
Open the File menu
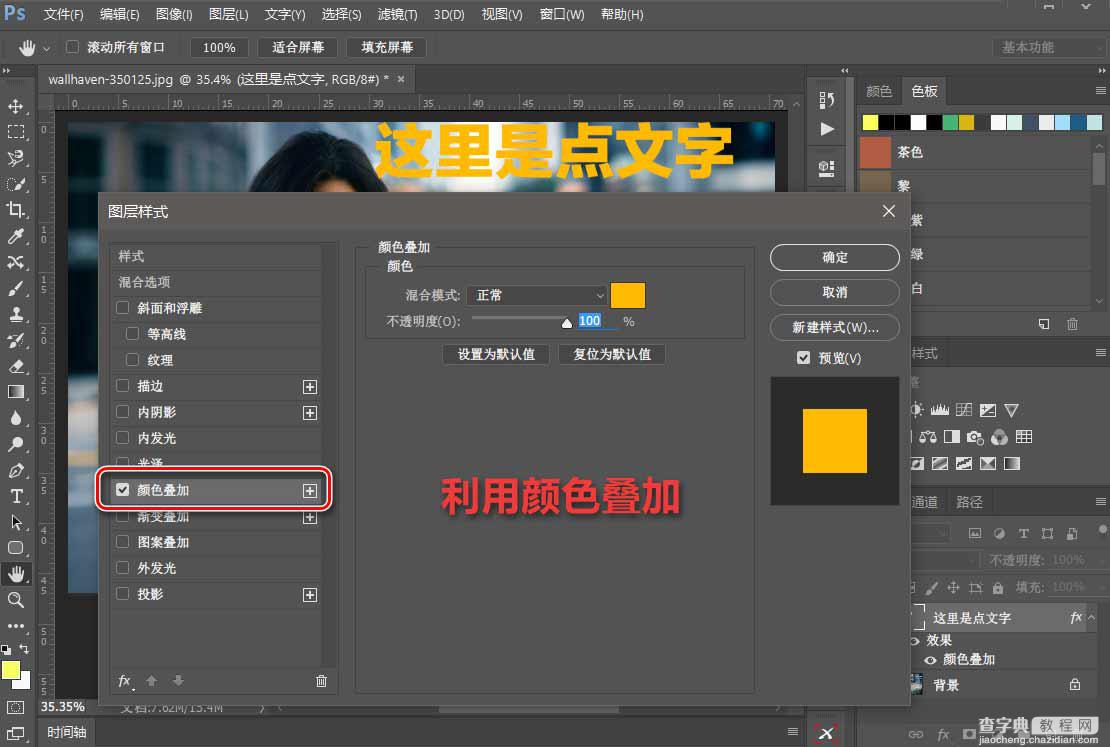[x=63, y=14]
